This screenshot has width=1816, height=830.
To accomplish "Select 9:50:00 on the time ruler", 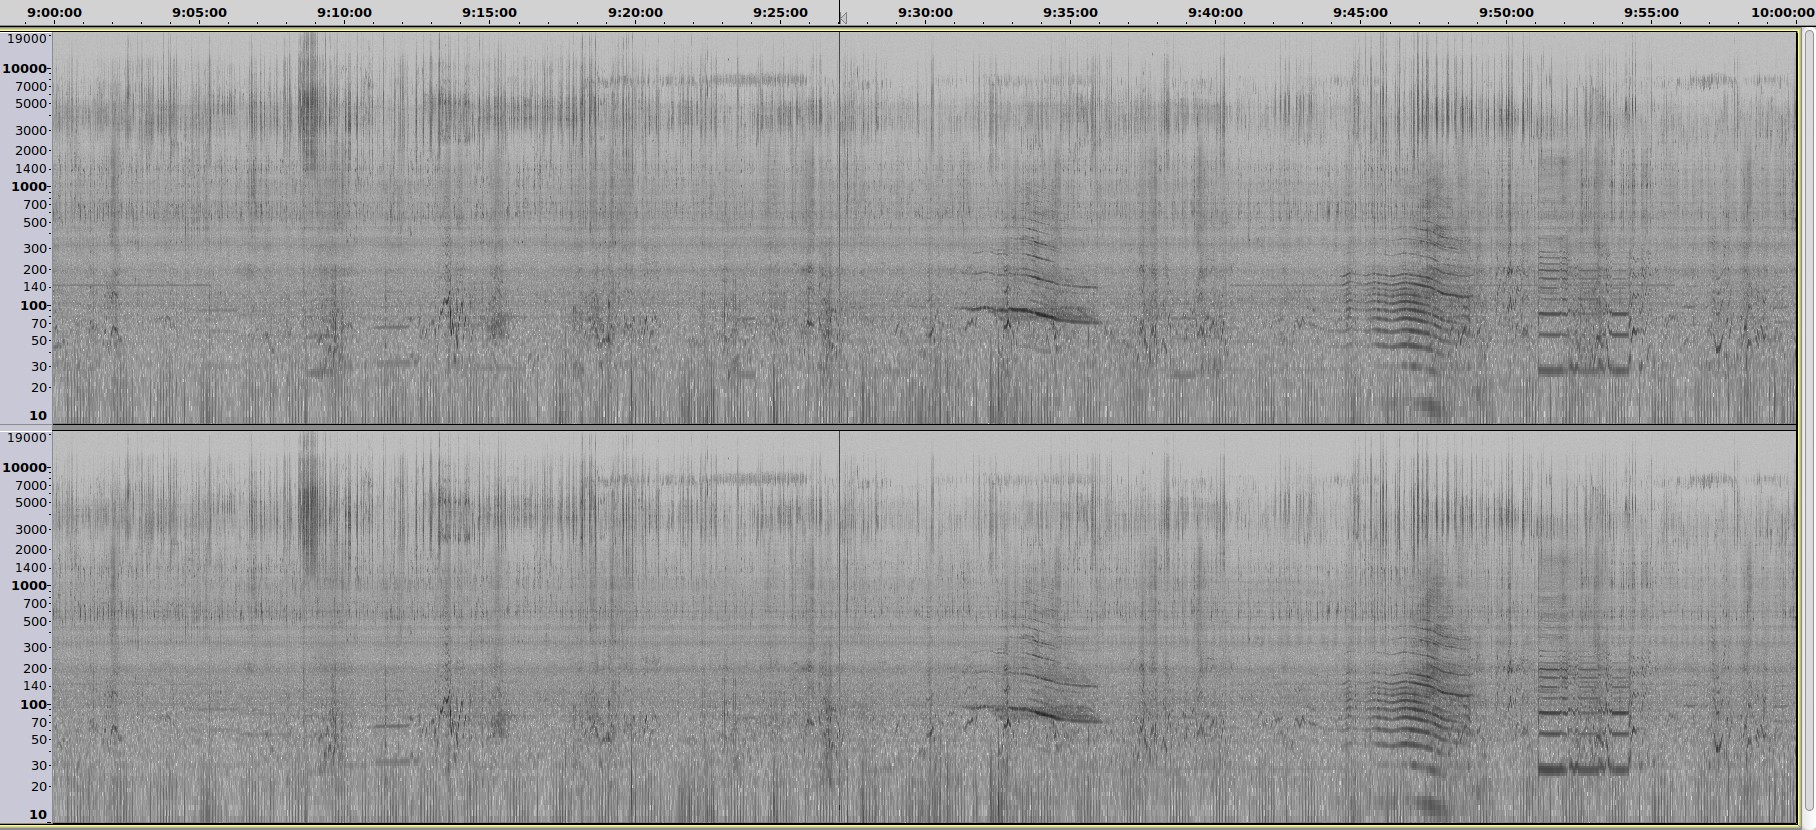I will click(1506, 12).
